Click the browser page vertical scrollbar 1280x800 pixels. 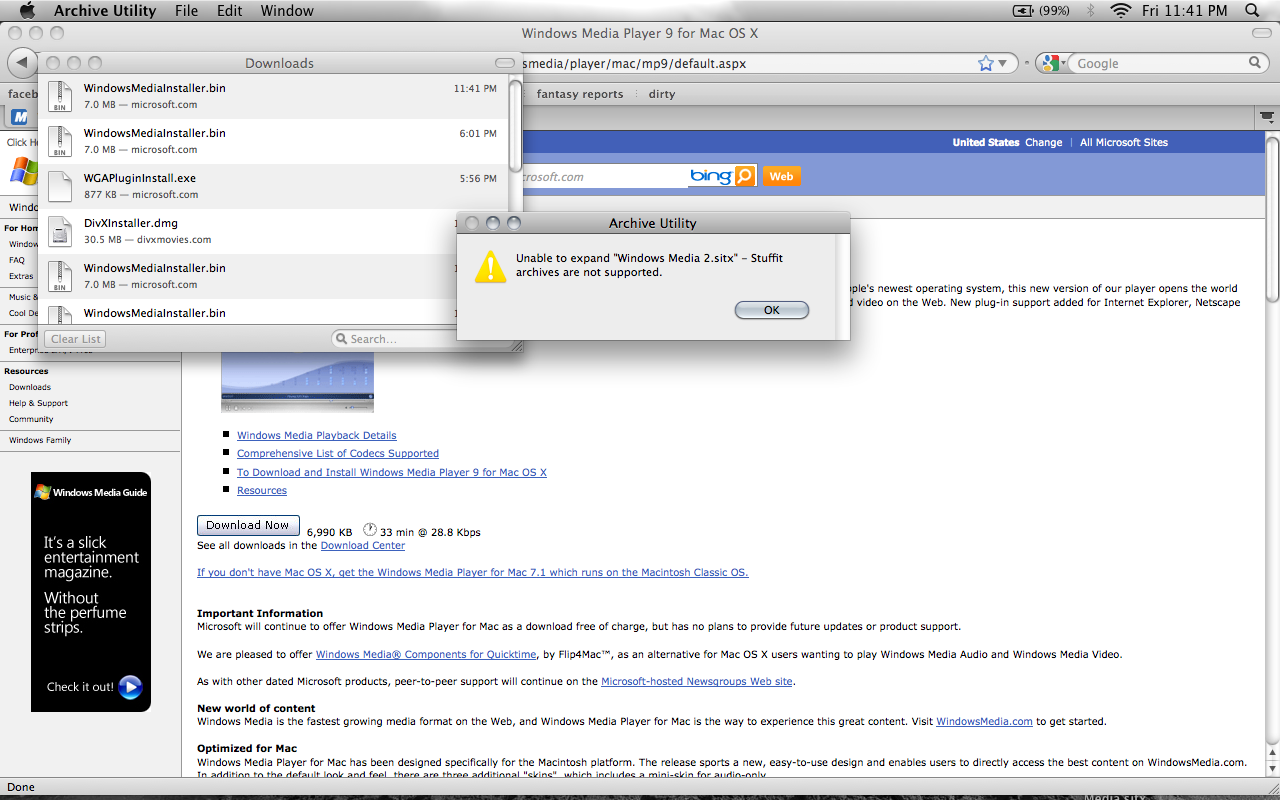tap(1272, 220)
